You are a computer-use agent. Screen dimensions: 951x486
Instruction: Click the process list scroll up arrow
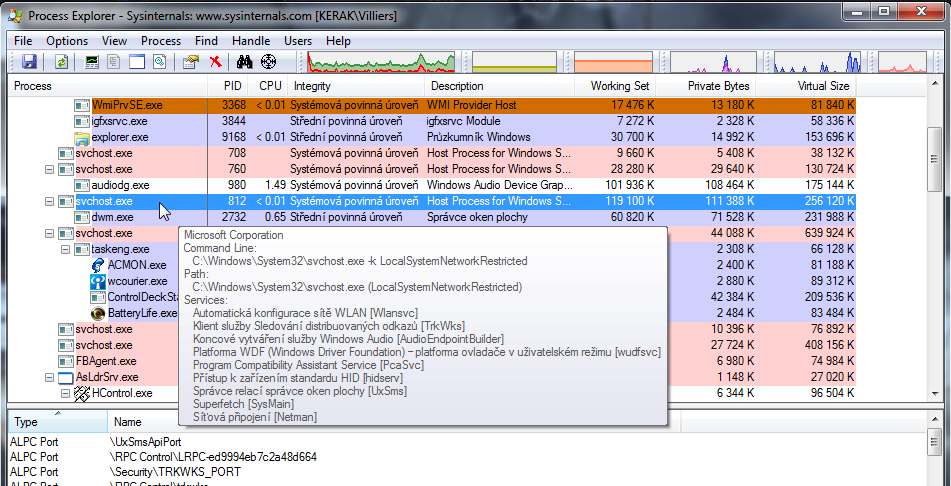pos(935,83)
